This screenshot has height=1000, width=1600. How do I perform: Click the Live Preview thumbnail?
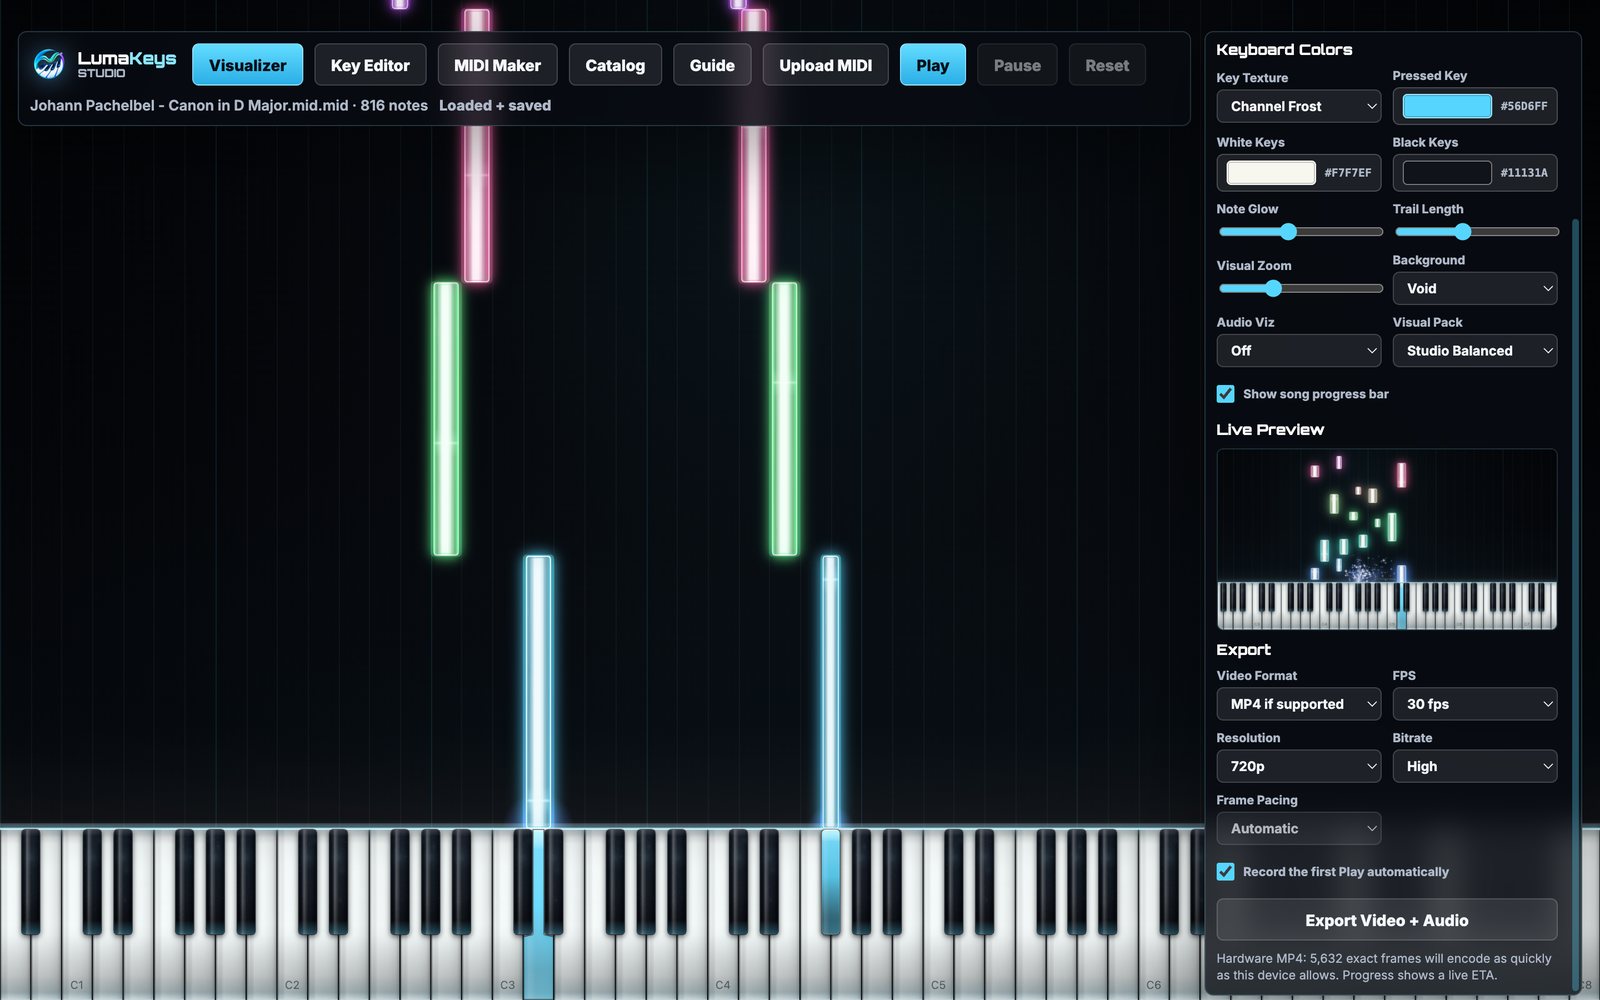tap(1387, 539)
